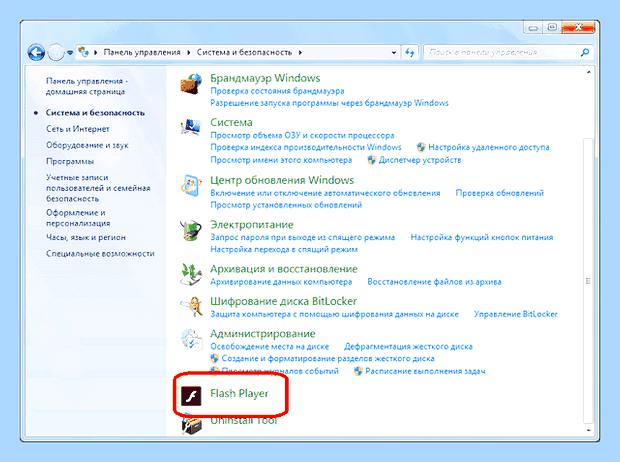The image size is (620, 462).
Task: Open Восстановление файлов из архива link
Action: pyautogui.click(x=434, y=282)
